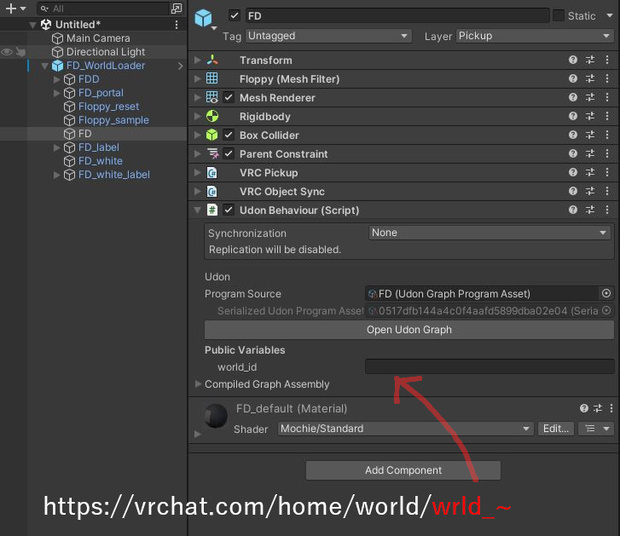Disable the Mesh Renderer component checkbox
The width and height of the screenshot is (620, 536).
[229, 97]
